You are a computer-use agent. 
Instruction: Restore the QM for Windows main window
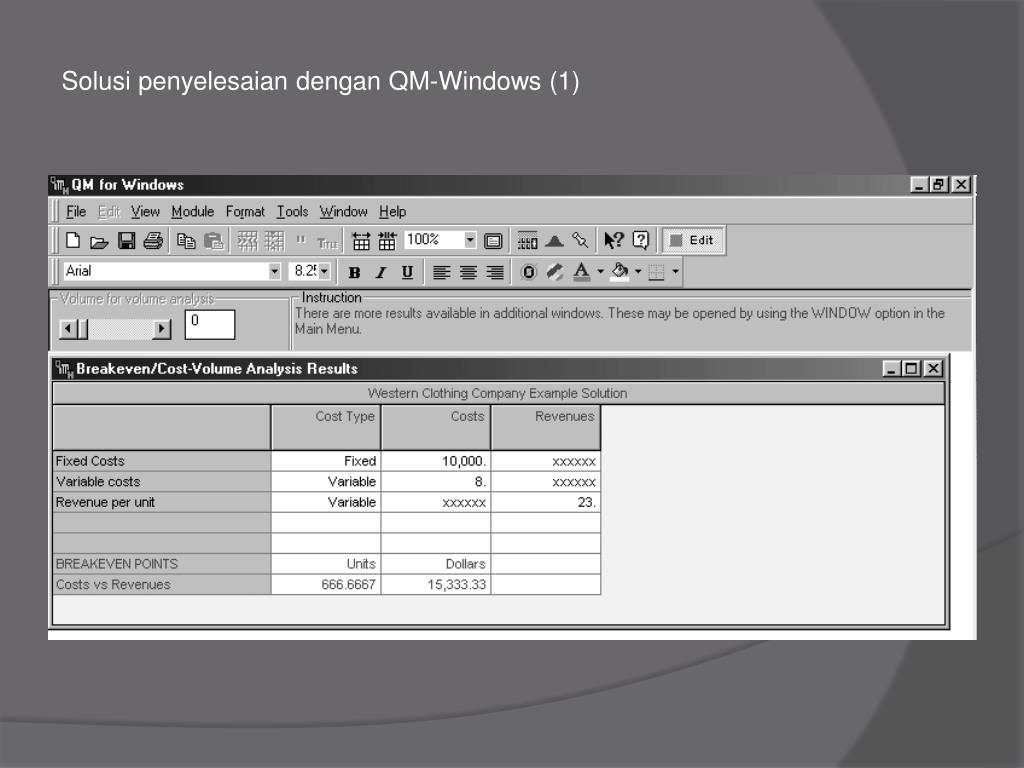click(x=938, y=185)
